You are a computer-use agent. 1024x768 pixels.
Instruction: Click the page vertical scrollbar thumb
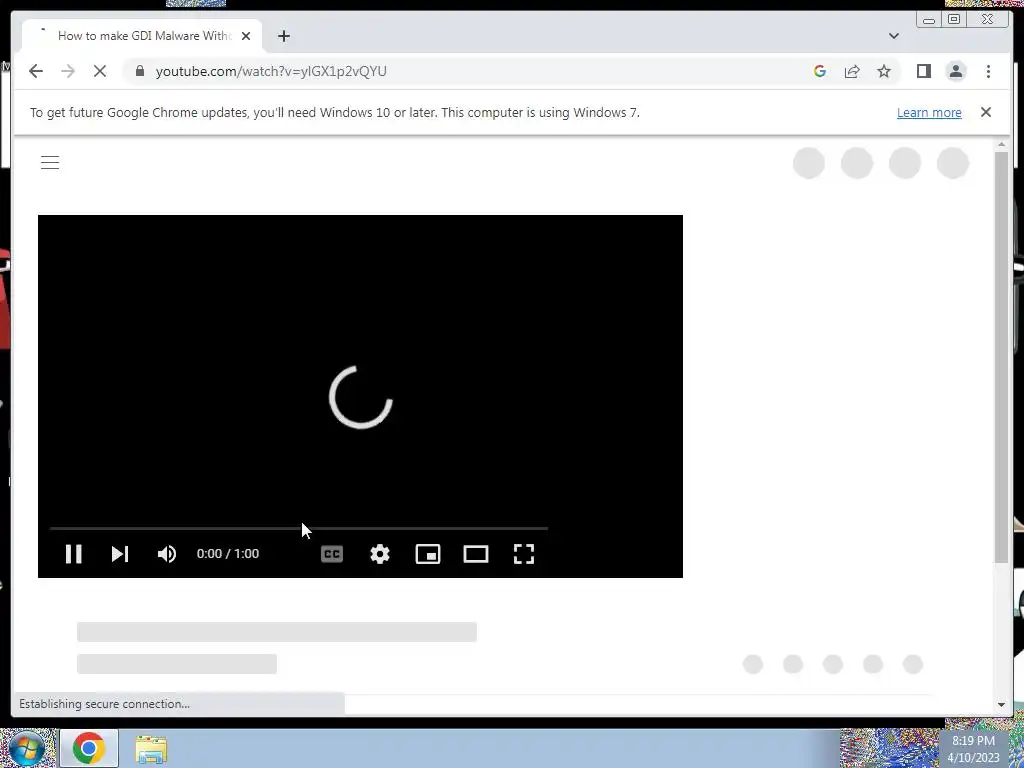[x=1001, y=356]
